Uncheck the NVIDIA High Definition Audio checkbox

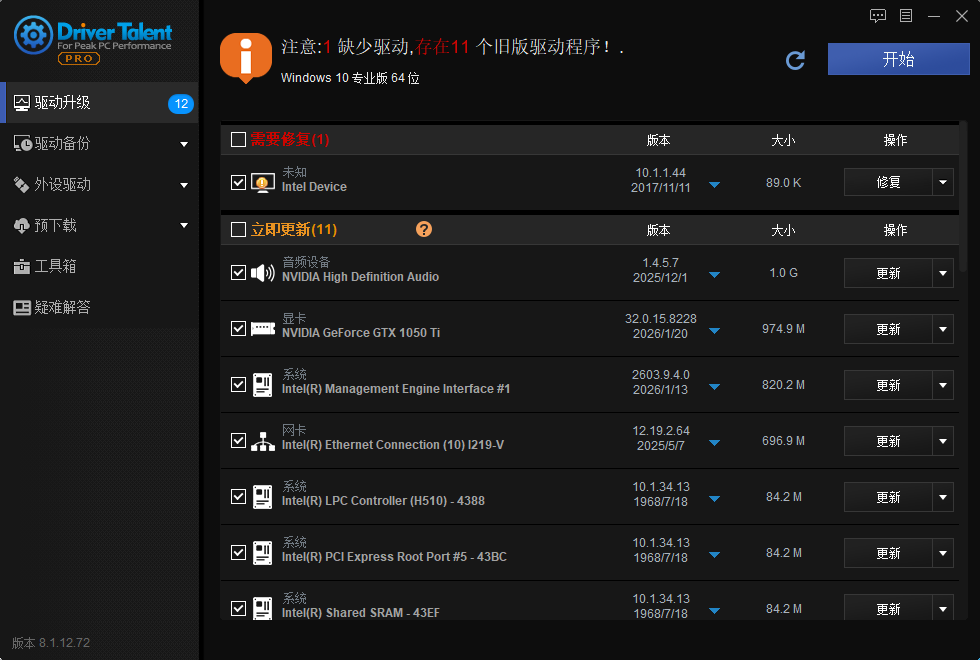238,272
